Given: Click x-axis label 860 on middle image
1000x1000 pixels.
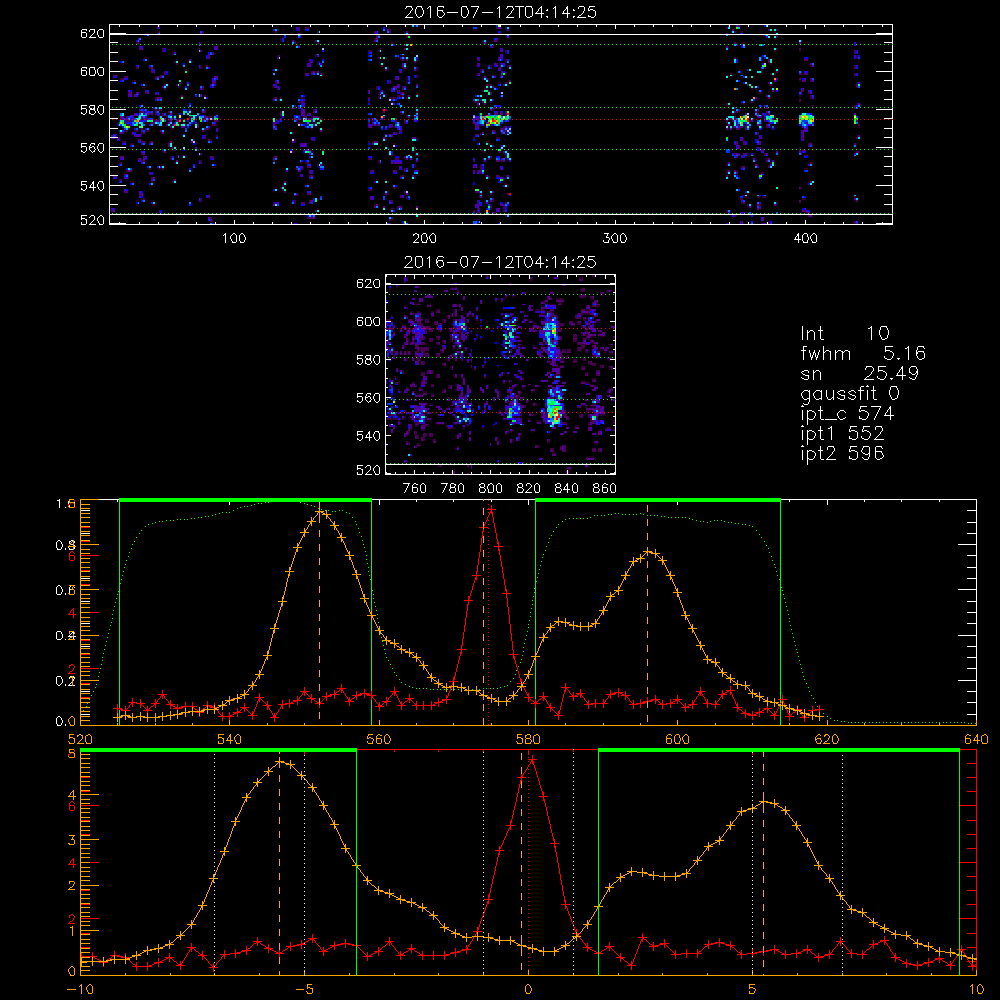Looking at the screenshot, I should 605,489.
